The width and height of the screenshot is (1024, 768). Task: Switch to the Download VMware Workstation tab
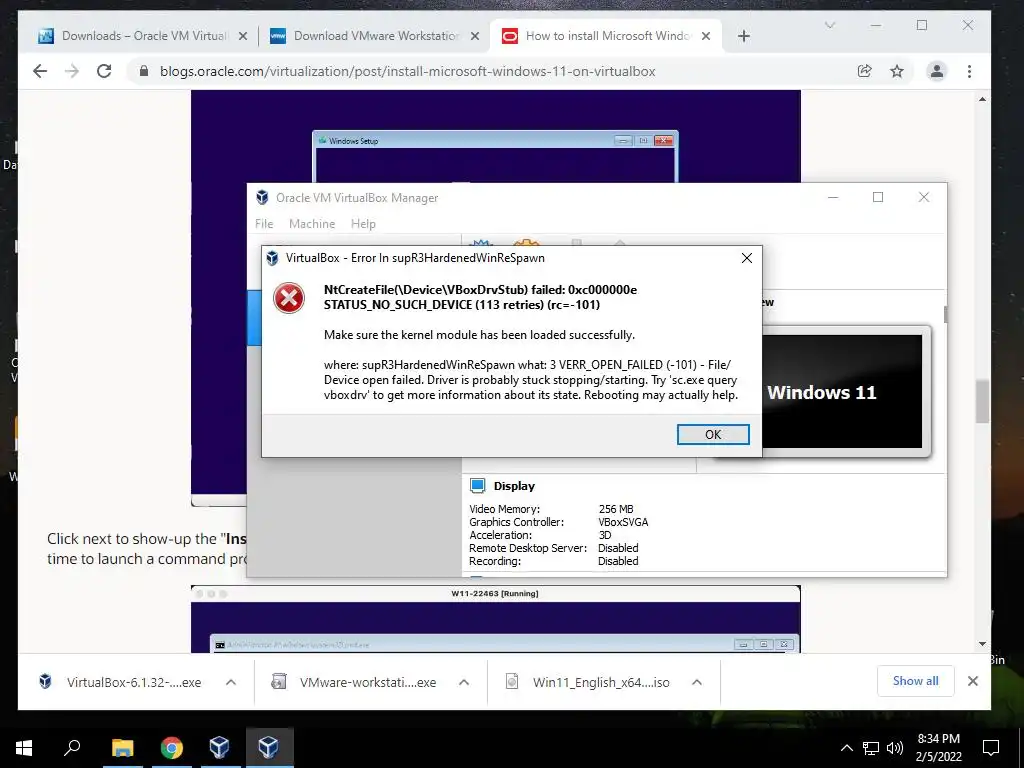376,36
